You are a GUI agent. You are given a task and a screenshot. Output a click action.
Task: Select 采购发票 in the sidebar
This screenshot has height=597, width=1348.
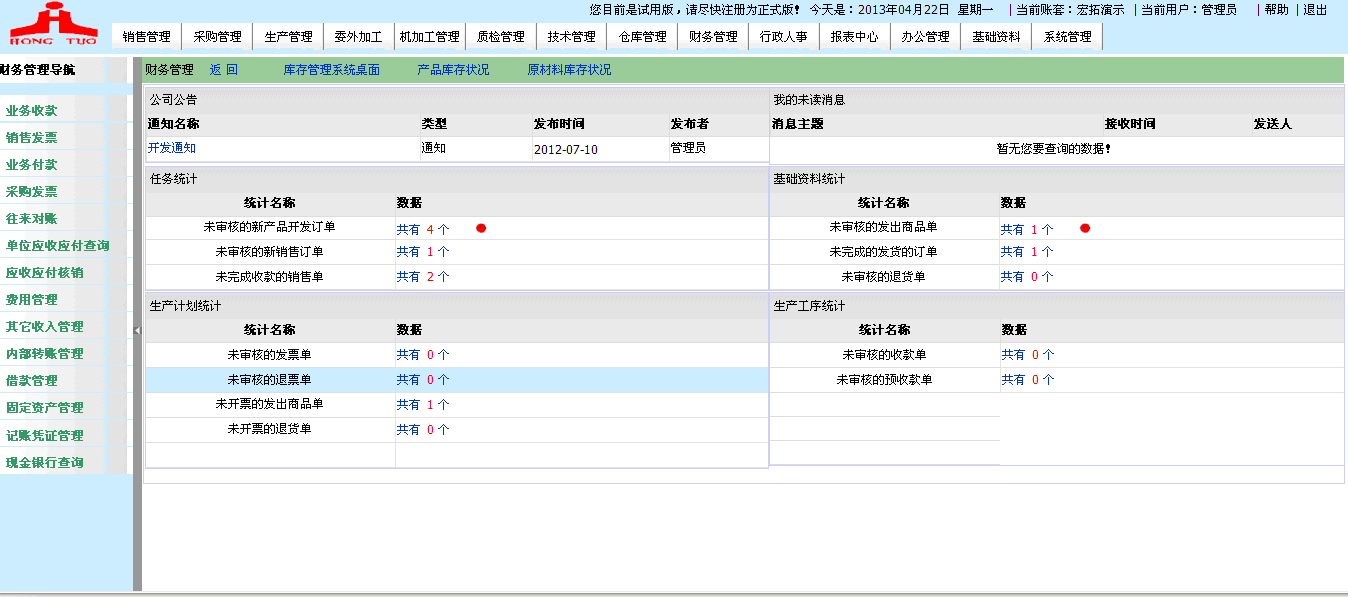tap(32, 191)
